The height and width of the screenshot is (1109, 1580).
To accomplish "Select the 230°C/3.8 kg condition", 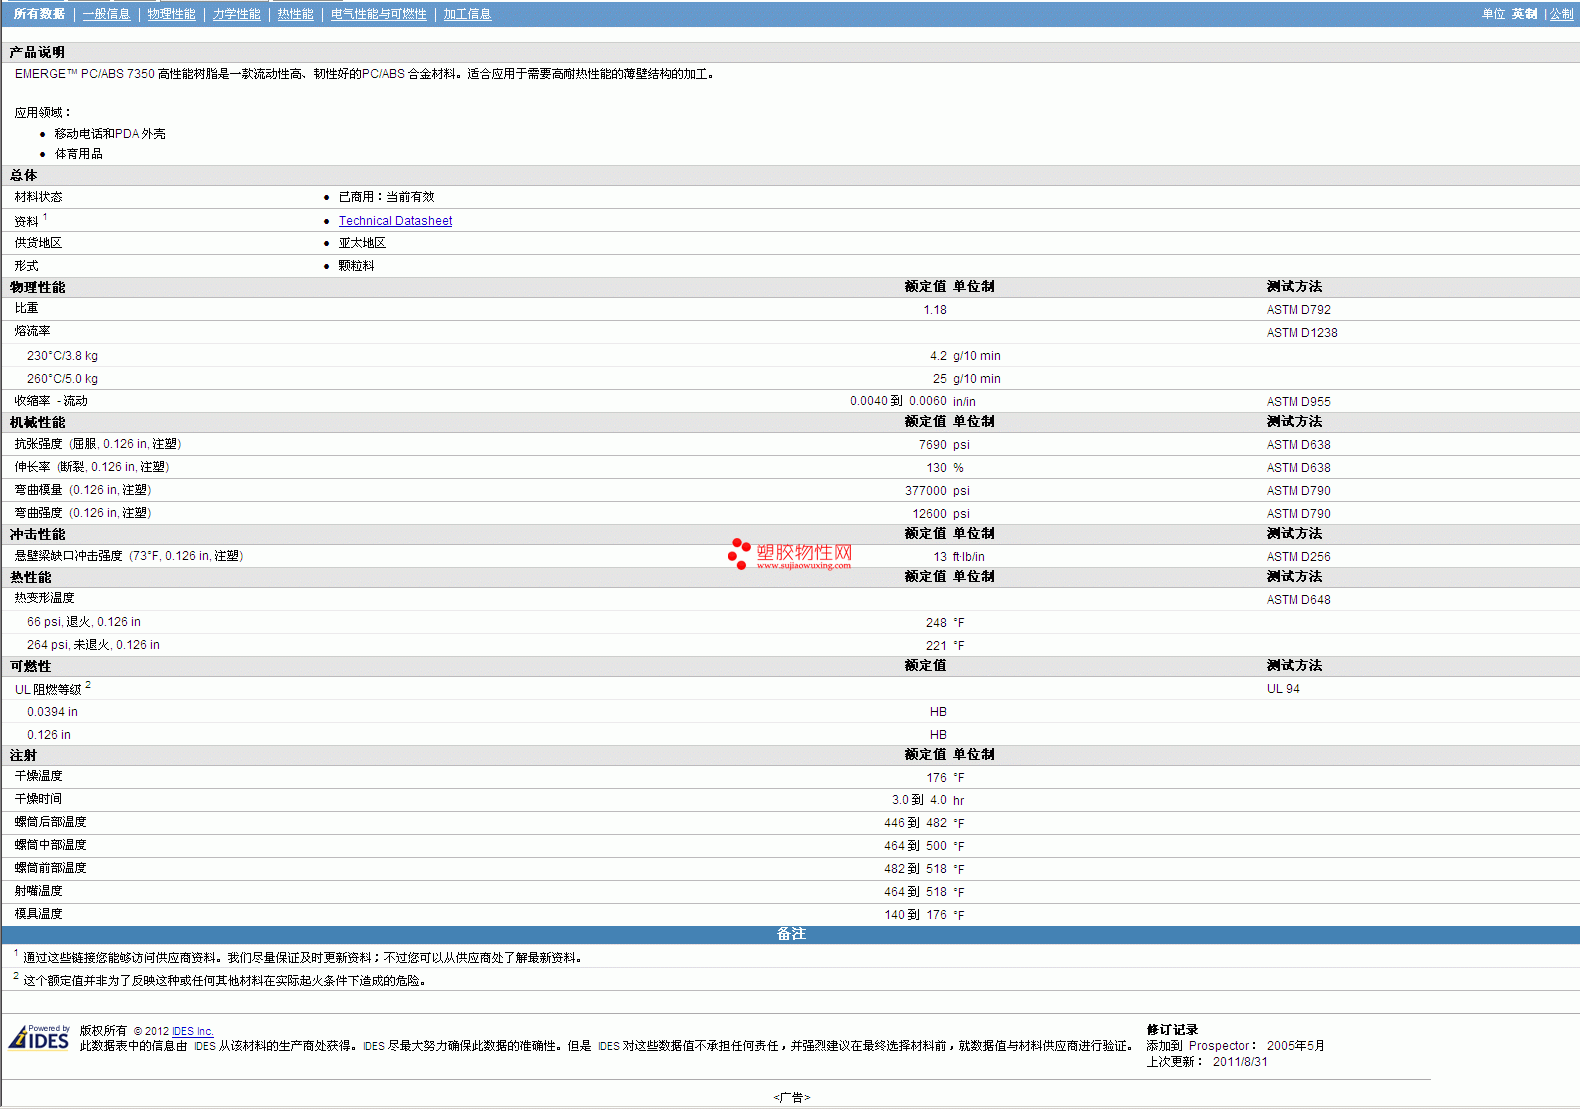I will point(62,356).
